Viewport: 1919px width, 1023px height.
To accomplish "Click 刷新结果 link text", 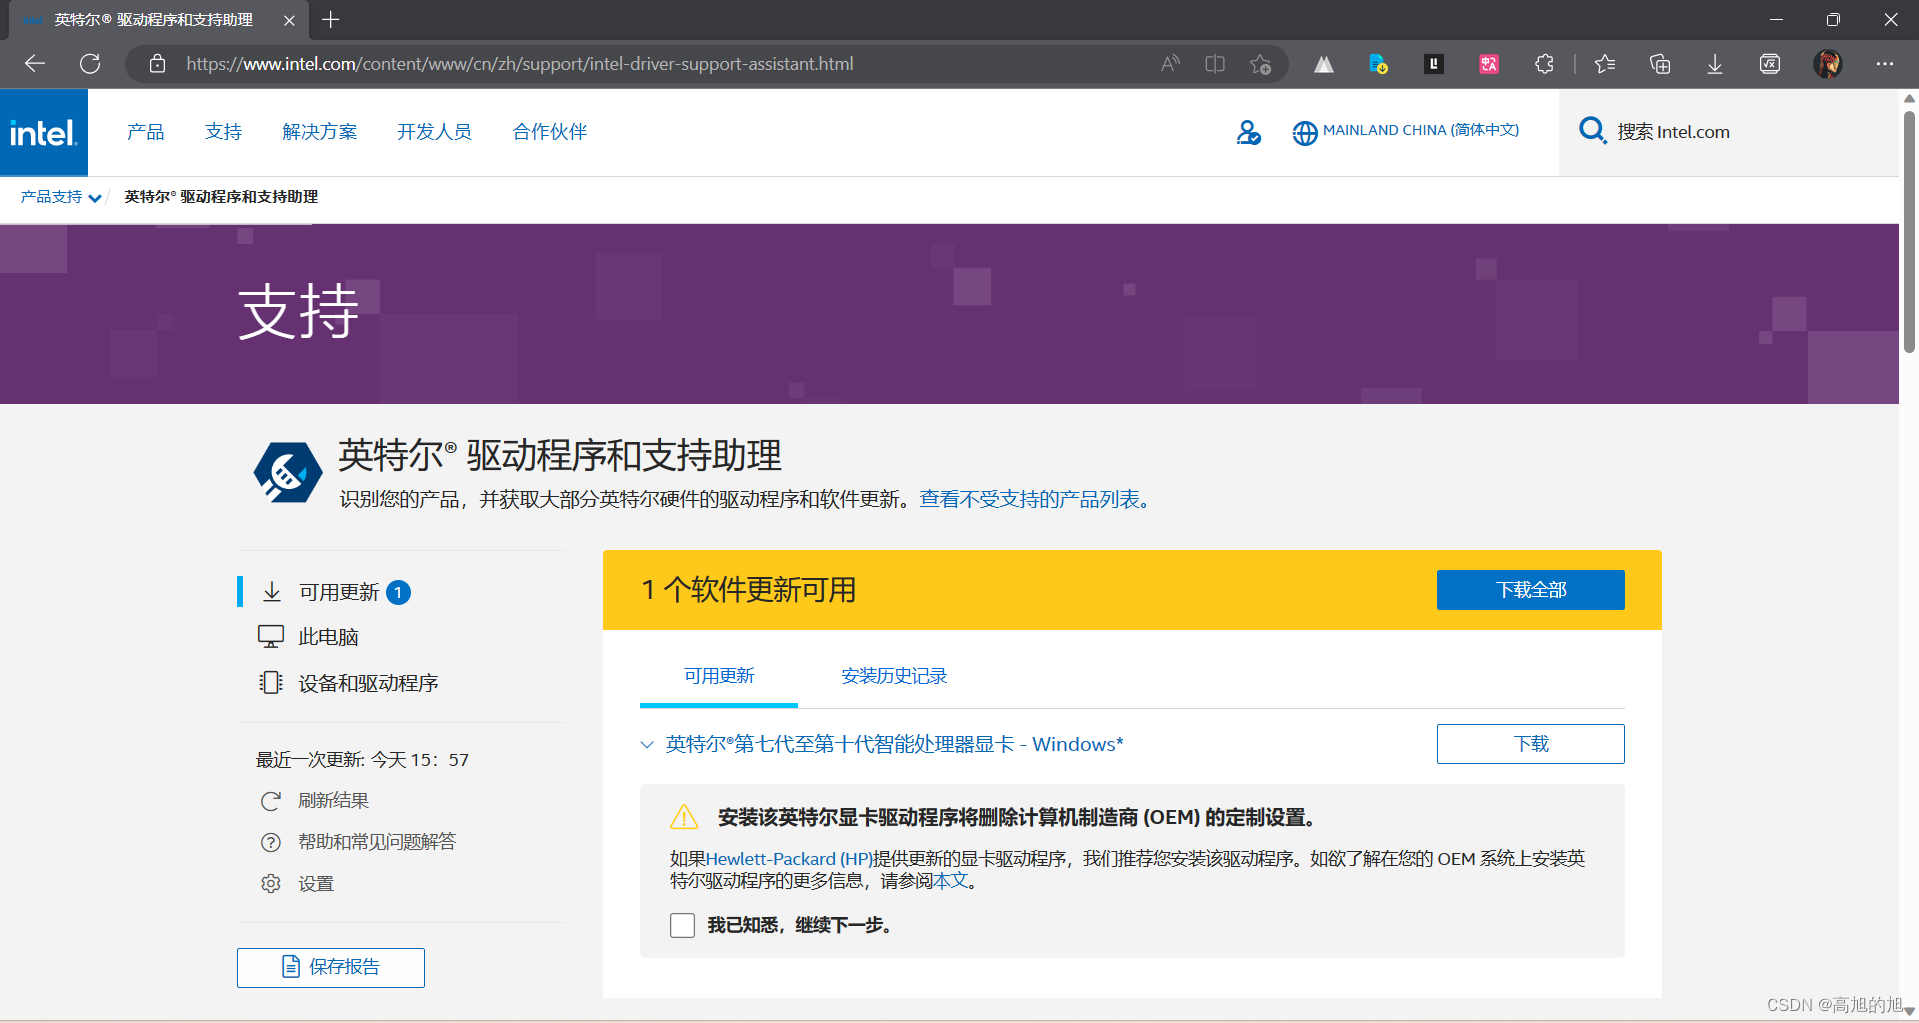I will click(334, 801).
